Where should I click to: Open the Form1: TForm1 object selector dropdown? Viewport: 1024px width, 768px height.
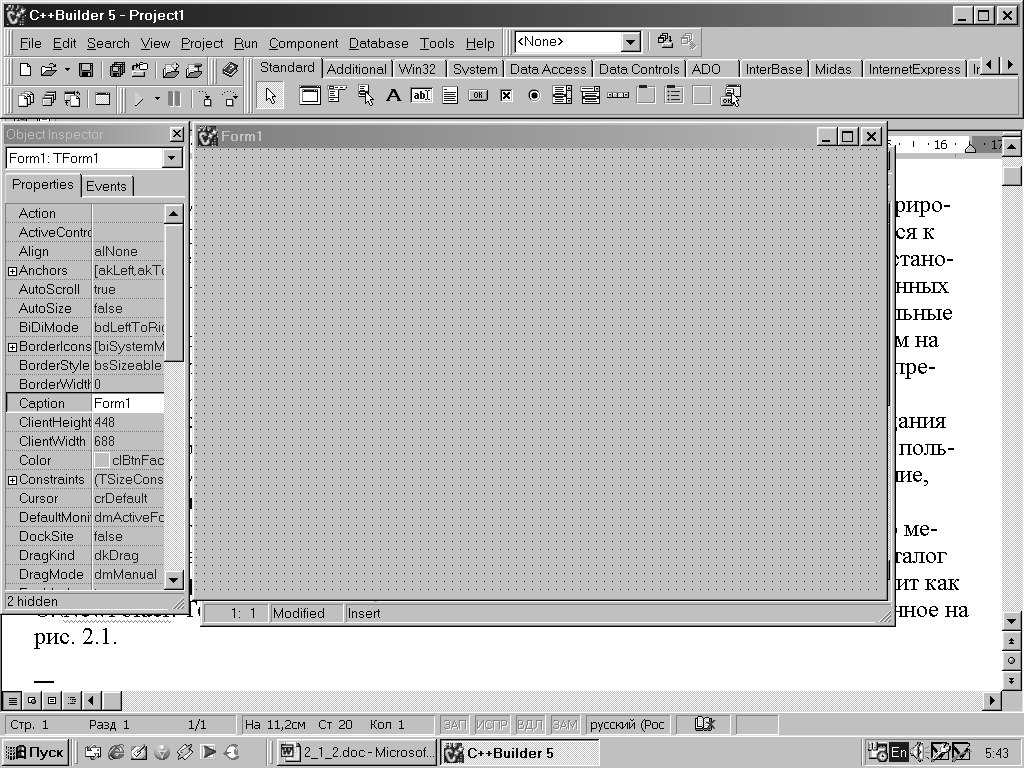(172, 158)
